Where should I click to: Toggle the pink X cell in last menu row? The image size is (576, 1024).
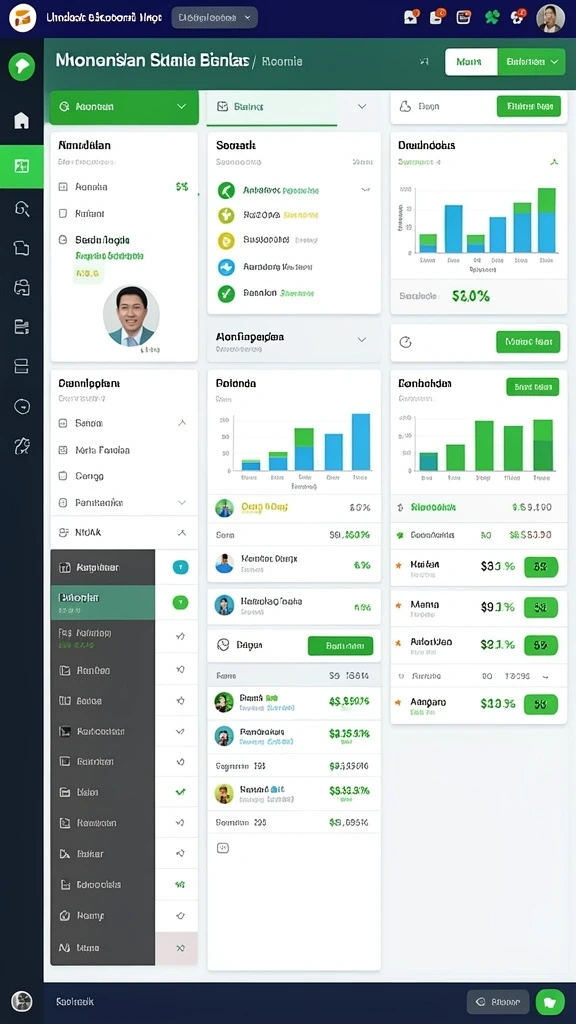click(x=176, y=948)
